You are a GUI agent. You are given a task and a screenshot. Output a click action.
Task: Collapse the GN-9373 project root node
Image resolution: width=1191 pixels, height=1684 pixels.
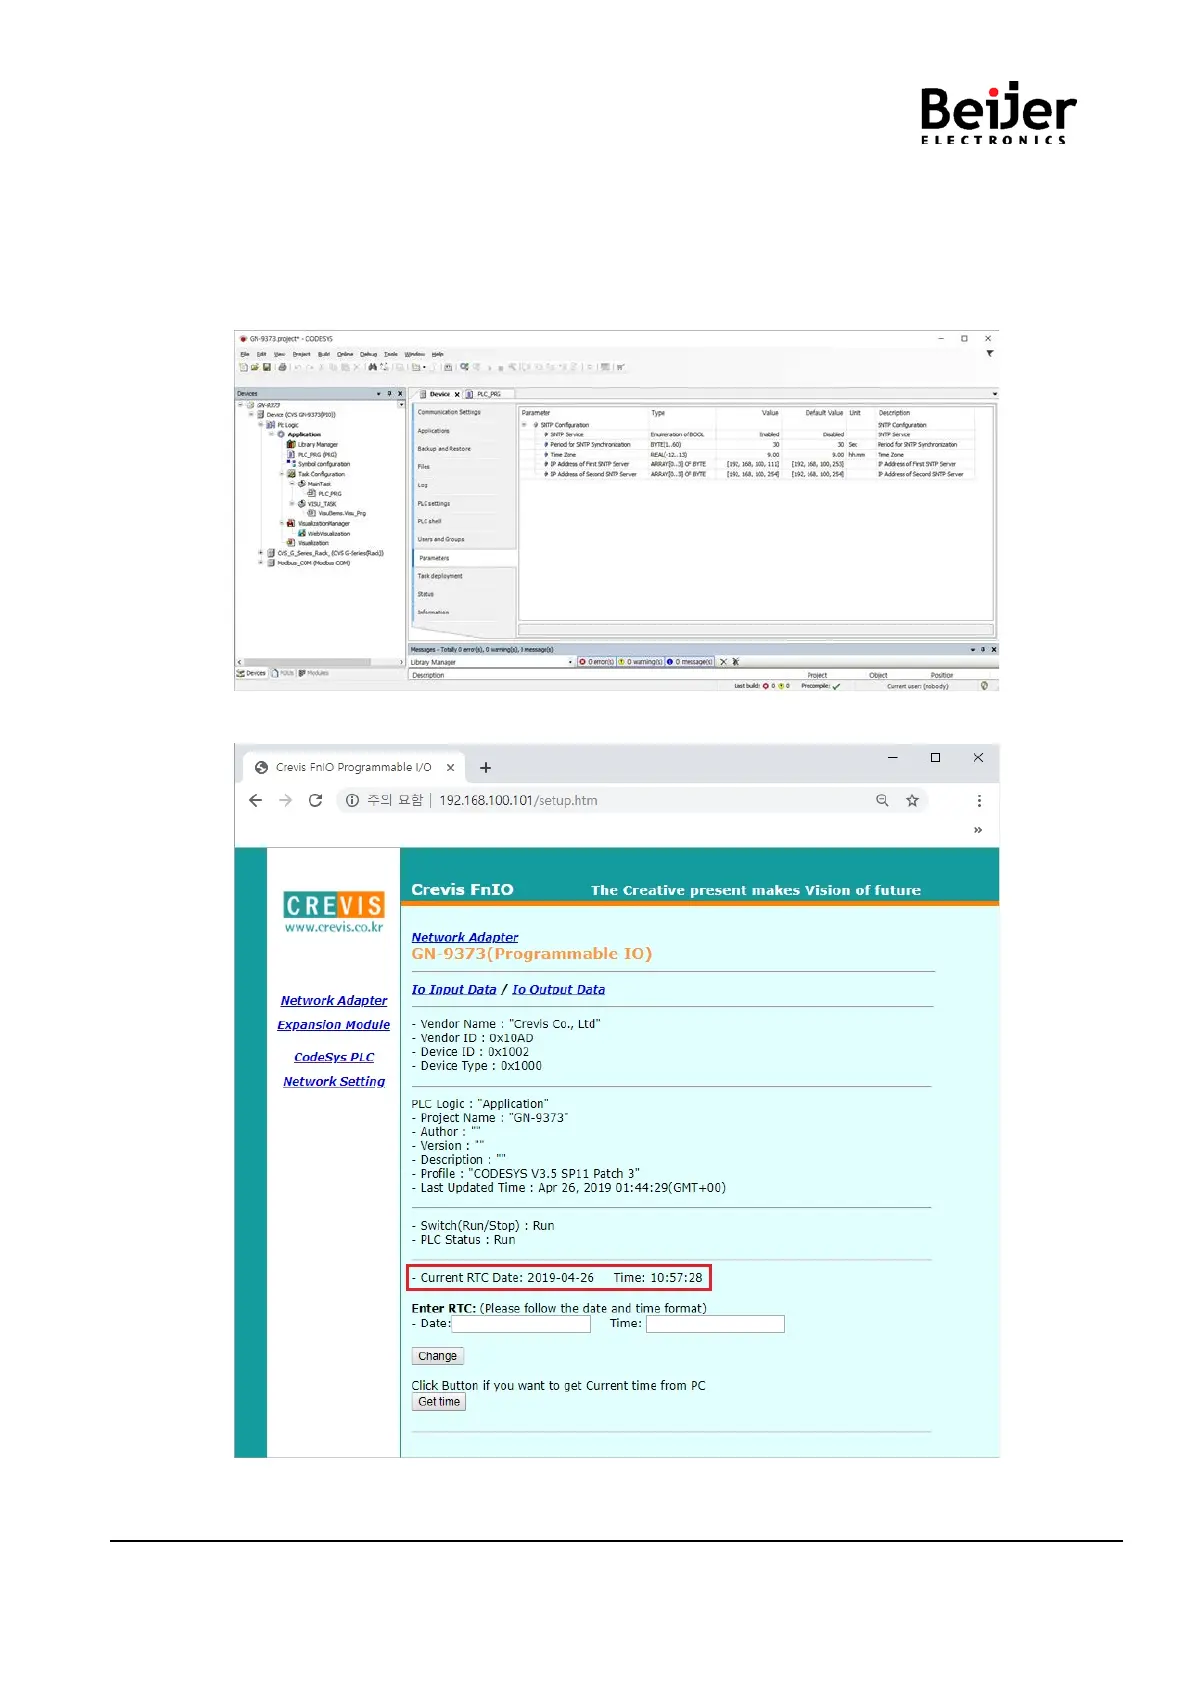point(240,404)
